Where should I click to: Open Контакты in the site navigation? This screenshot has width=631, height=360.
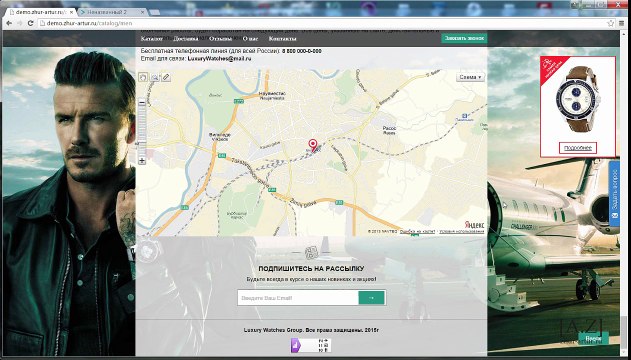pyautogui.click(x=283, y=39)
